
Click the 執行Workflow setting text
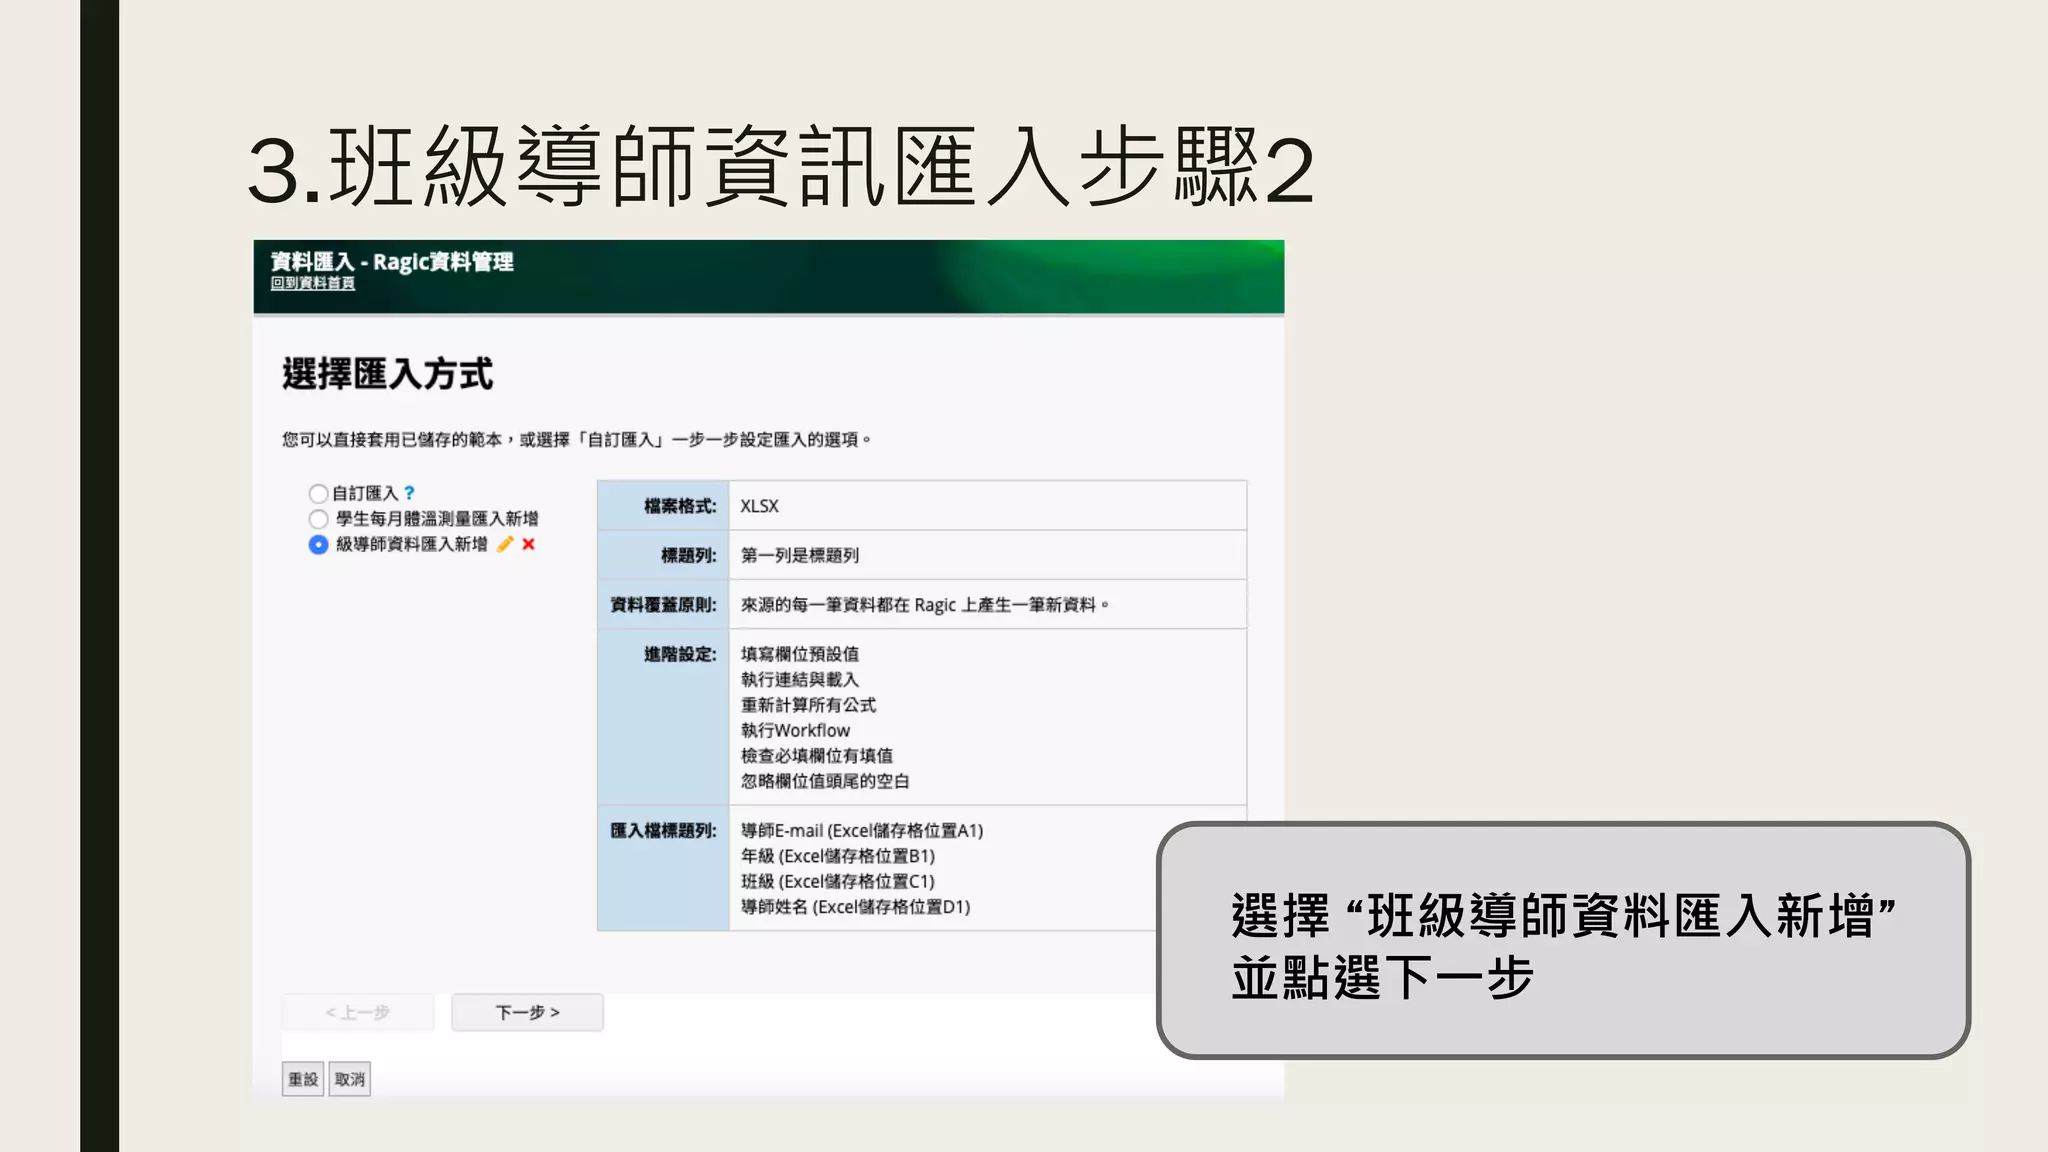click(795, 731)
